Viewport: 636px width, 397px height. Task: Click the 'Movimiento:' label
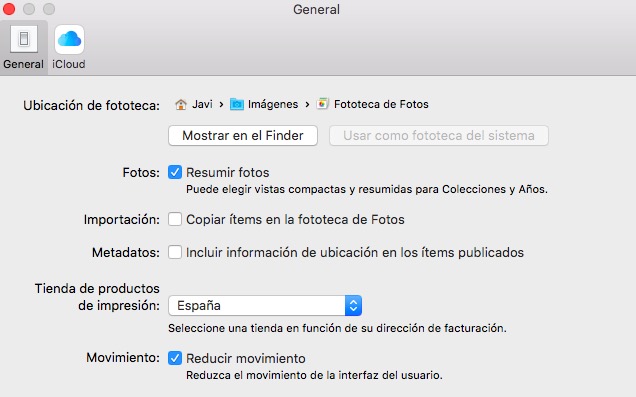[123, 358]
